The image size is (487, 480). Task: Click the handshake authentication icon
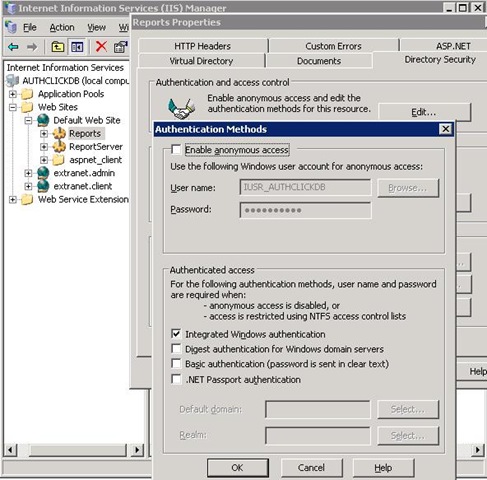click(181, 109)
